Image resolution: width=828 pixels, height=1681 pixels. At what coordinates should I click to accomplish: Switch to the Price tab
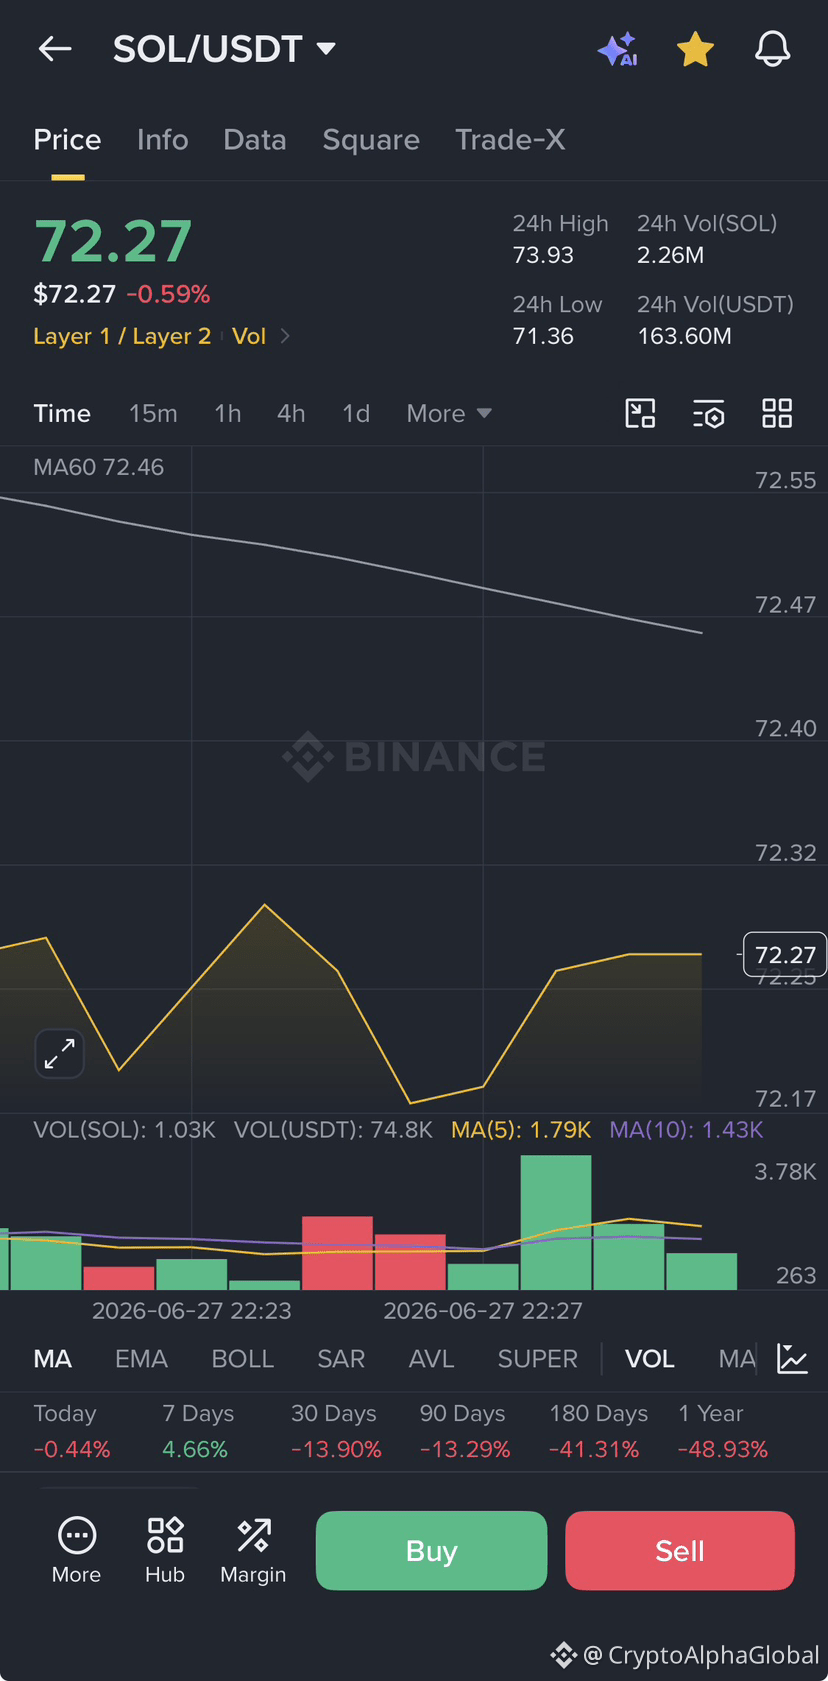click(x=67, y=139)
